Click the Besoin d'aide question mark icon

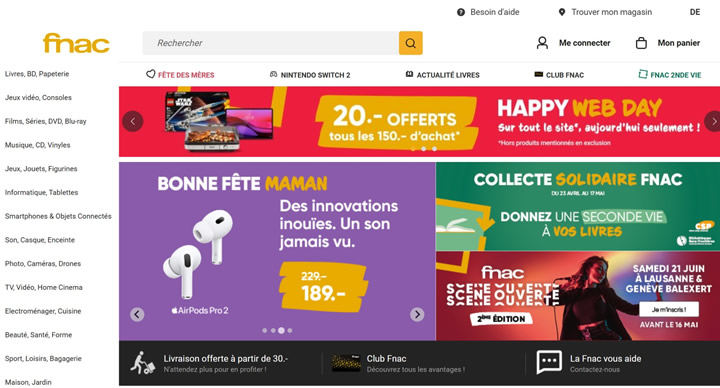[x=461, y=12]
